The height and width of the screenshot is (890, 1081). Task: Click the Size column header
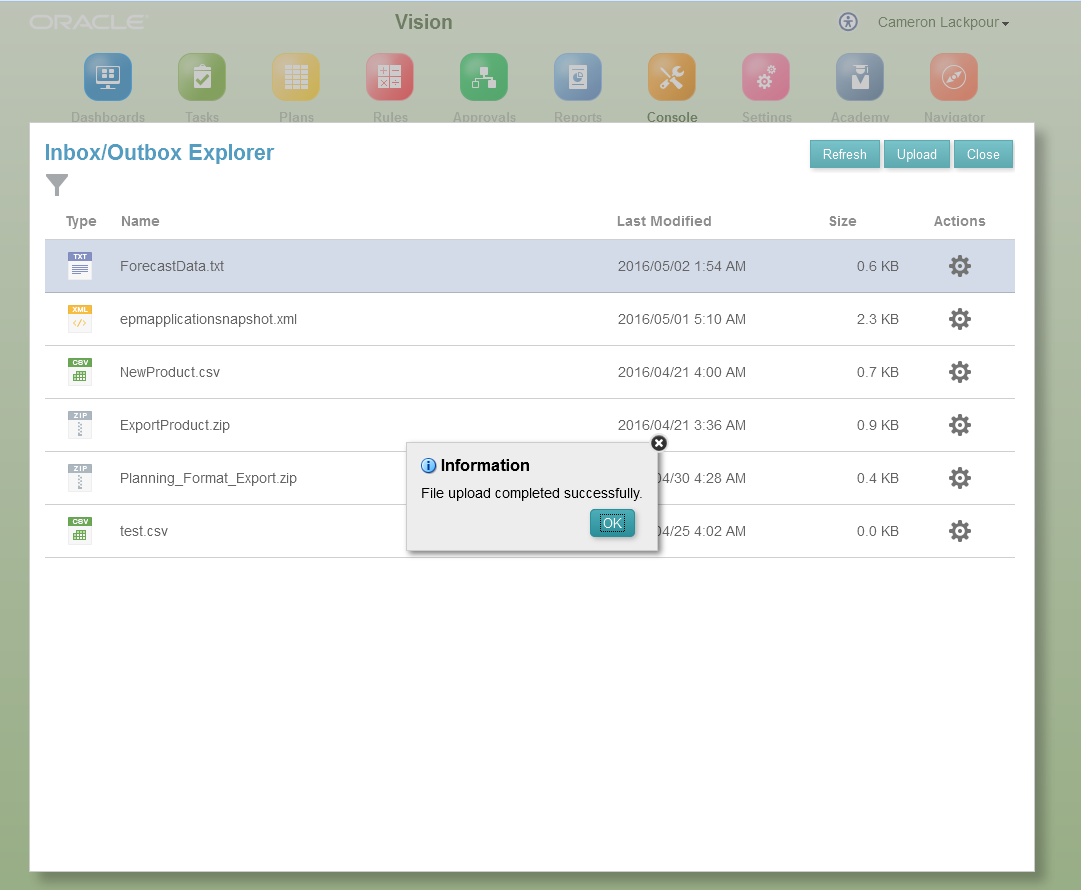click(842, 221)
